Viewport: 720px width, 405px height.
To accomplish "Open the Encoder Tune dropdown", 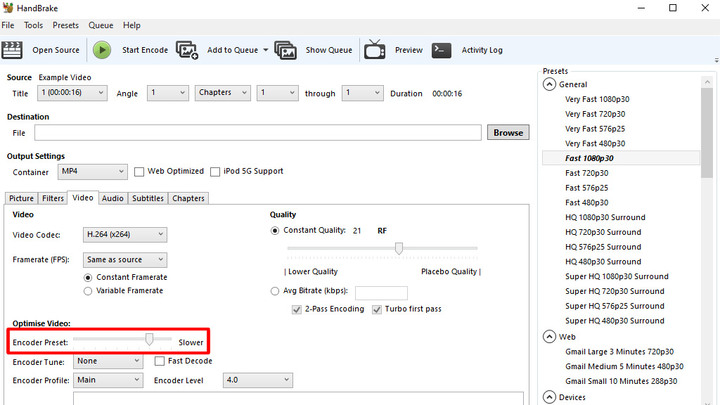I will click(108, 361).
